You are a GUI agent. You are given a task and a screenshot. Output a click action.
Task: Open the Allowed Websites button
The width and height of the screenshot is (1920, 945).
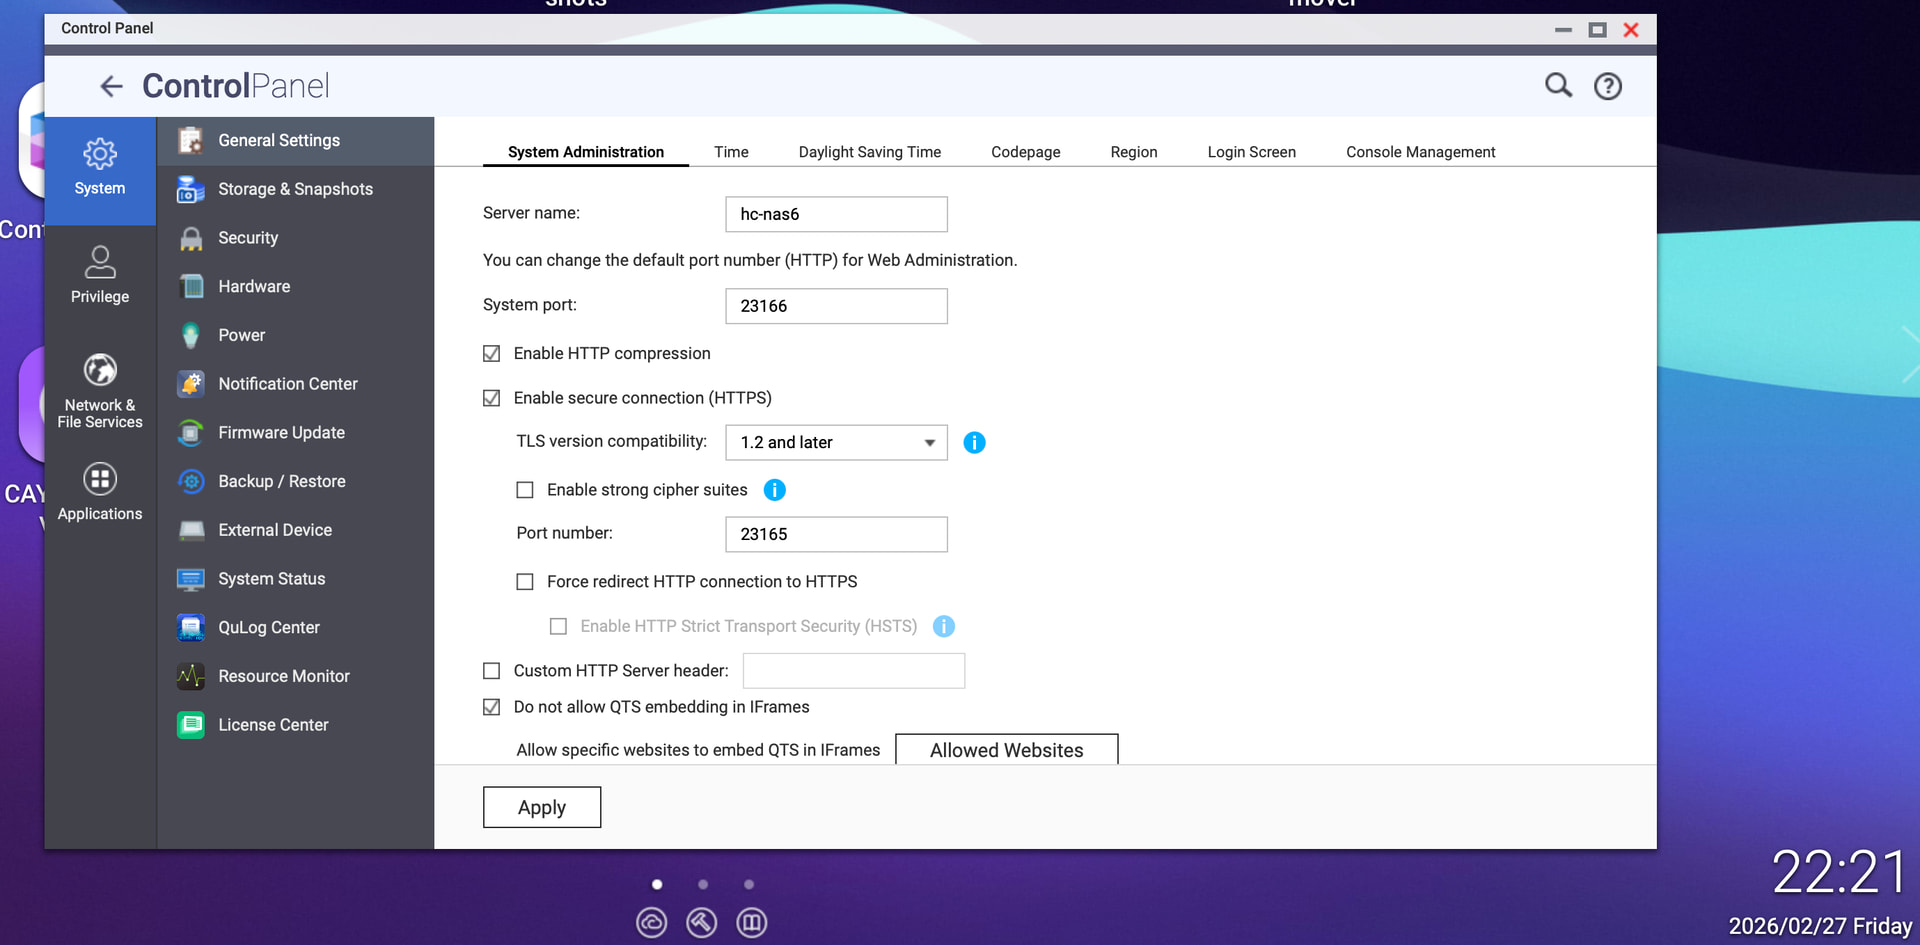[1006, 750]
